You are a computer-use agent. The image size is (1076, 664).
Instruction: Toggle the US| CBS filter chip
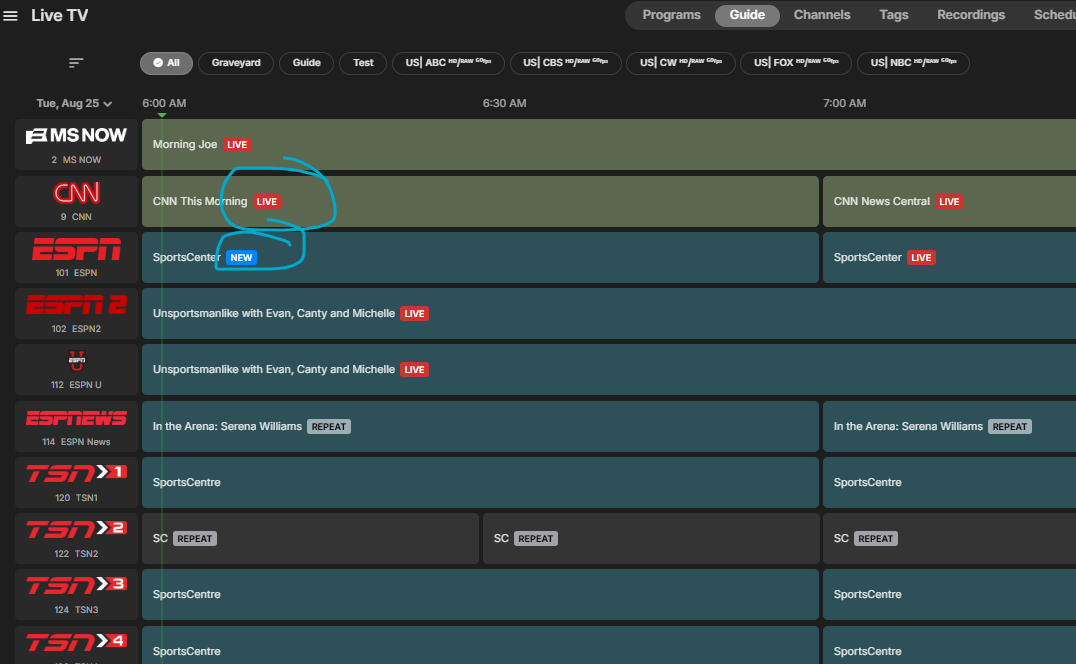click(565, 63)
